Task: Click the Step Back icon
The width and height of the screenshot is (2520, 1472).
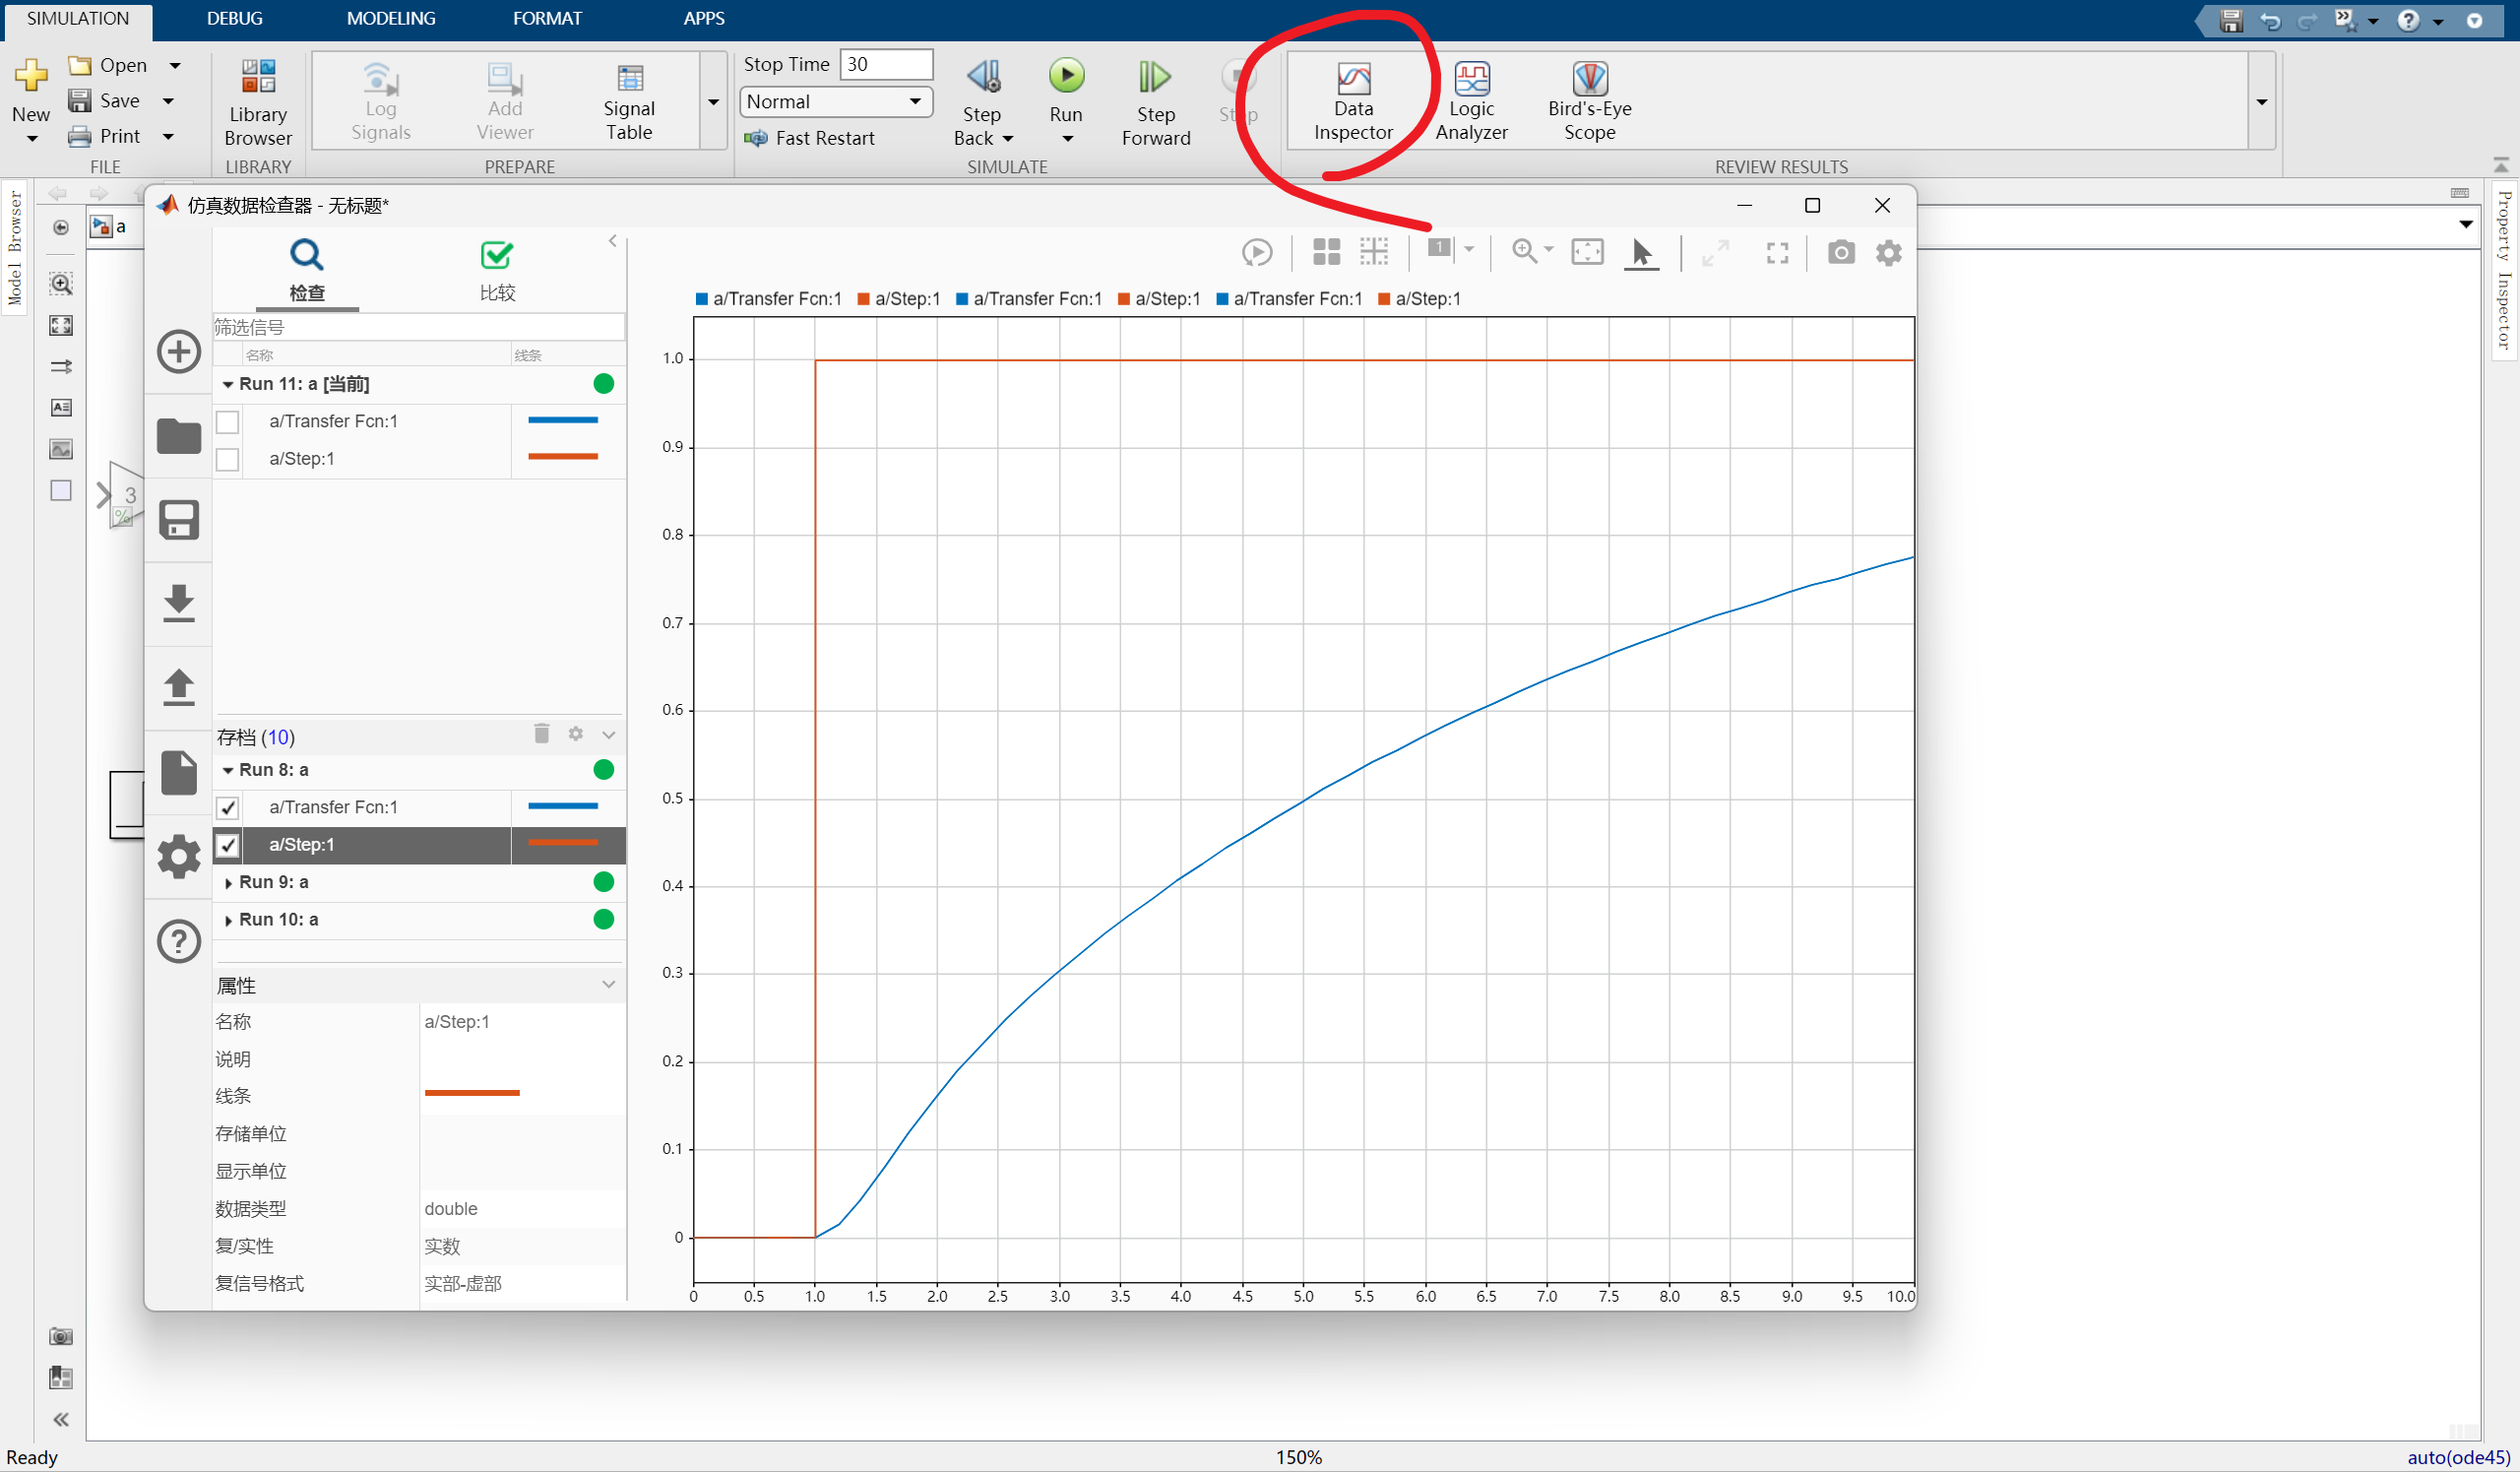Action: pyautogui.click(x=982, y=77)
